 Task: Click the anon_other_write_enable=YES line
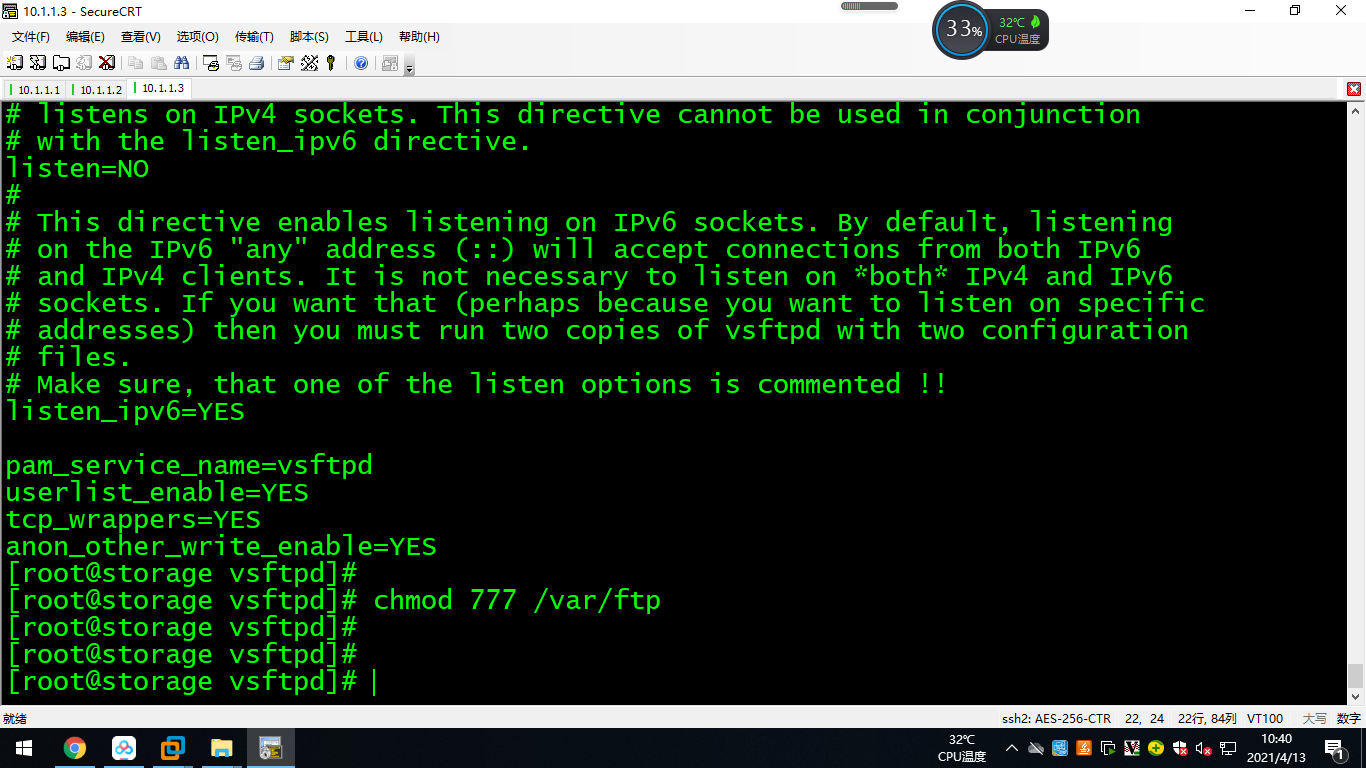tap(221, 546)
